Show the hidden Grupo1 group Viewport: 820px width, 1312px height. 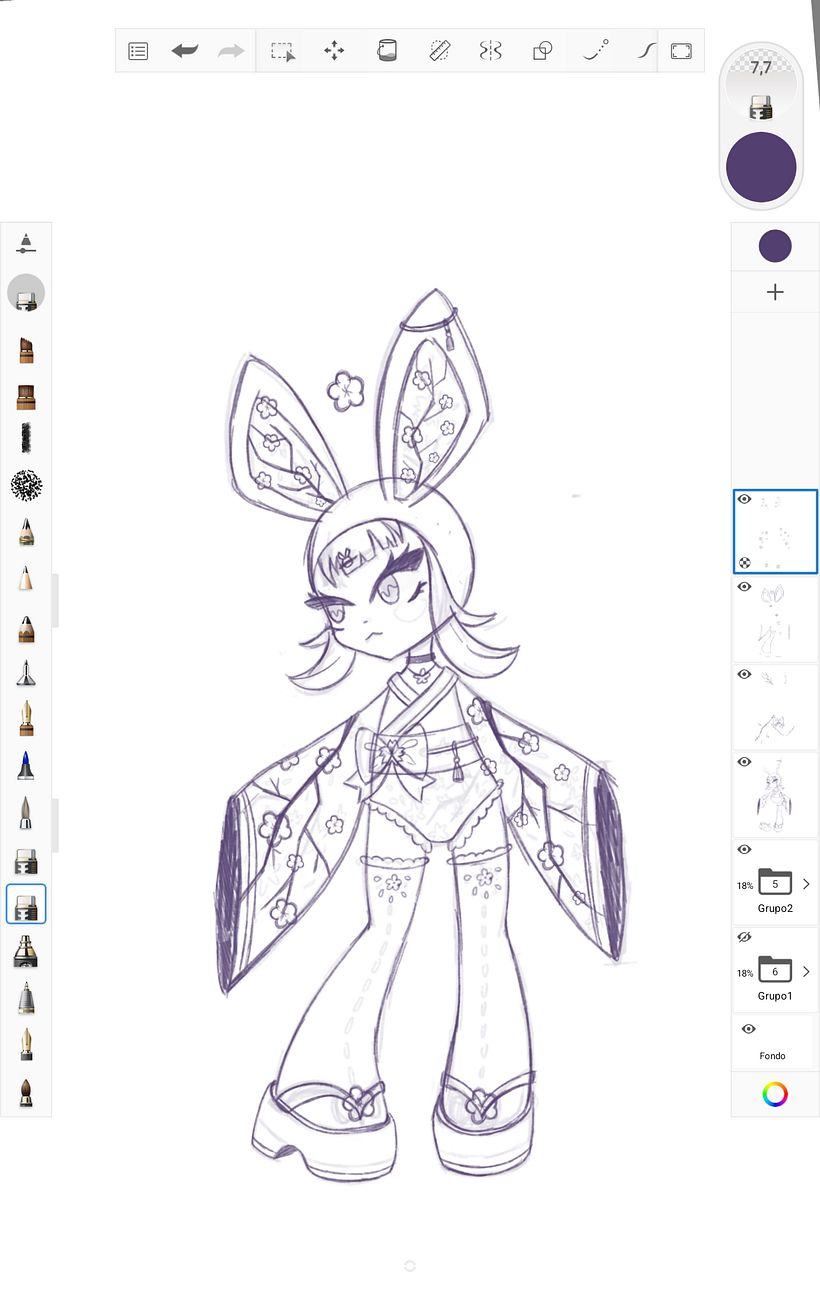(744, 937)
